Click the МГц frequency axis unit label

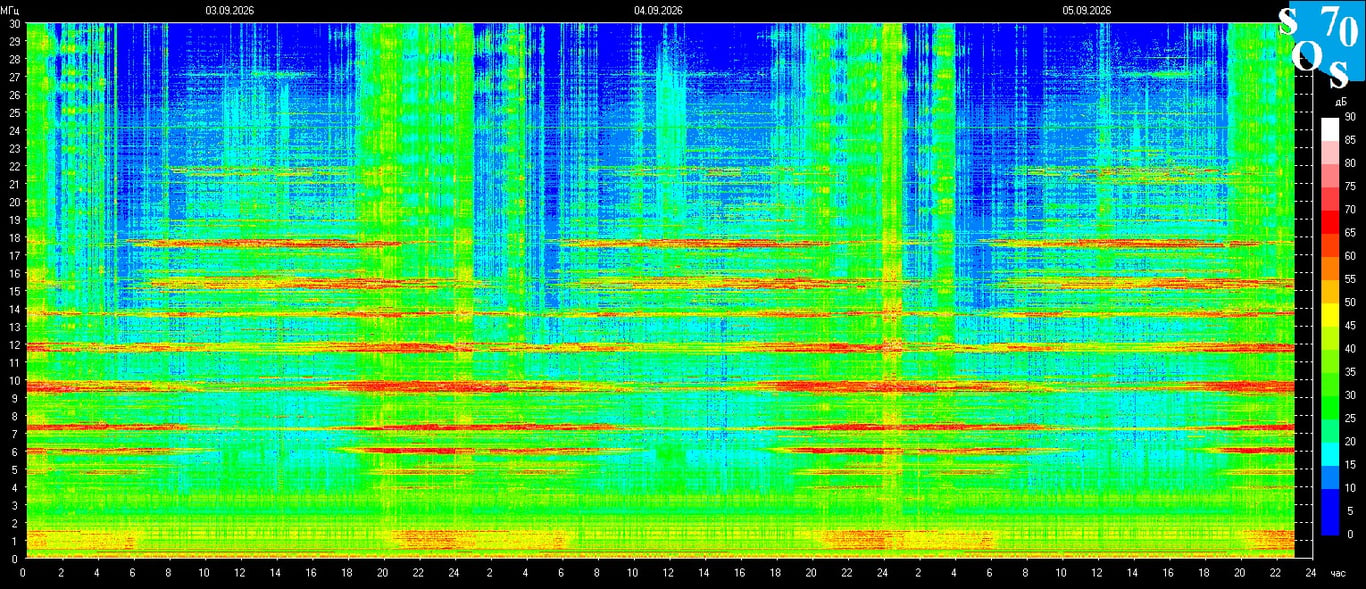click(10, 10)
